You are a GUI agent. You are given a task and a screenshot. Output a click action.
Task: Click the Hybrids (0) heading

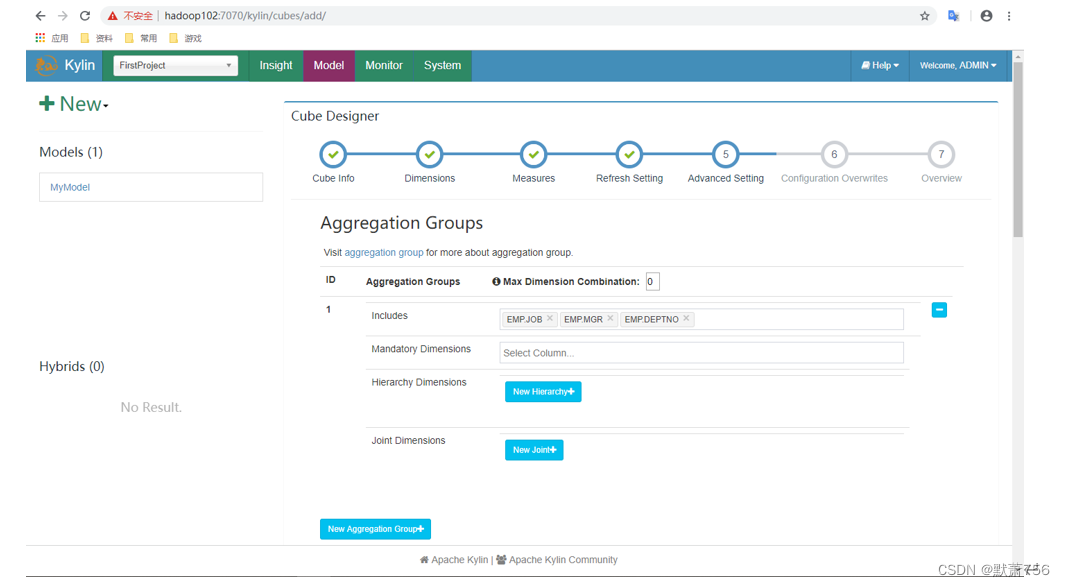(71, 366)
